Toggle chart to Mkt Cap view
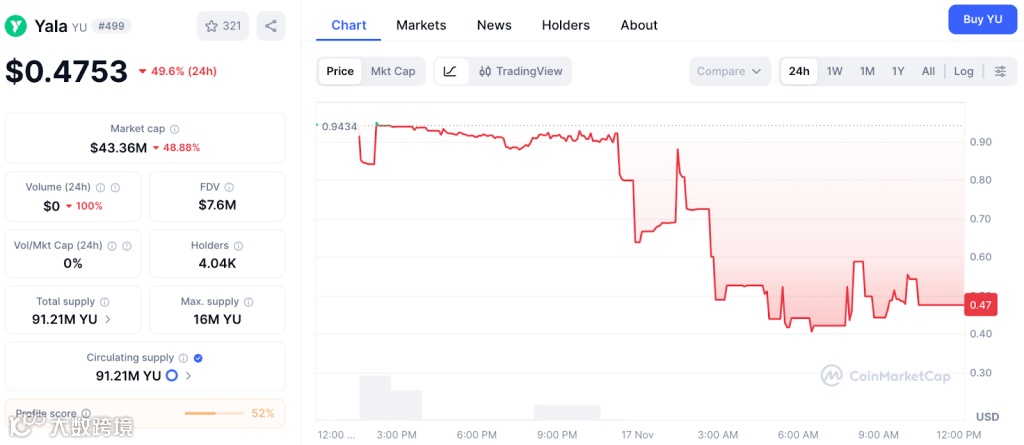The width and height of the screenshot is (1024, 445). (x=393, y=71)
